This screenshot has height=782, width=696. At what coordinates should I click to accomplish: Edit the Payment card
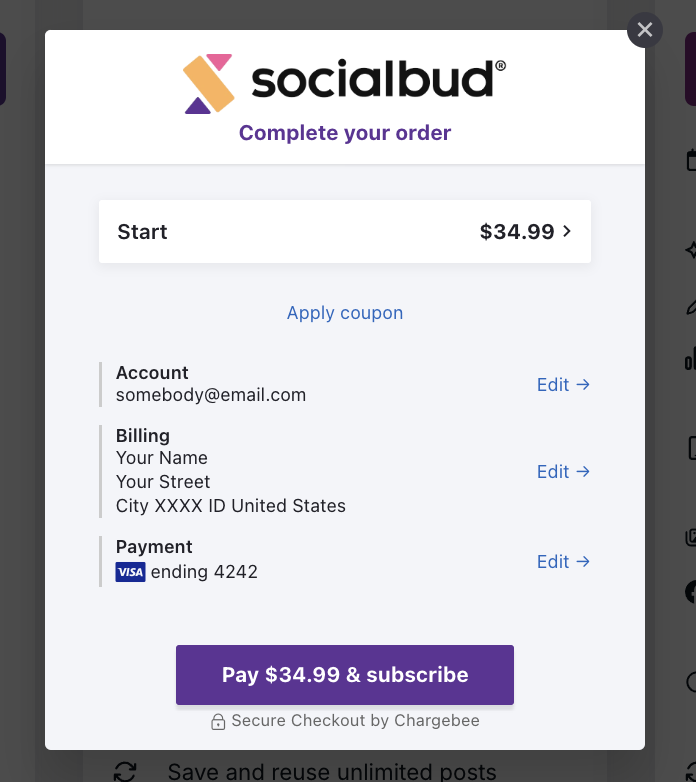click(x=563, y=562)
